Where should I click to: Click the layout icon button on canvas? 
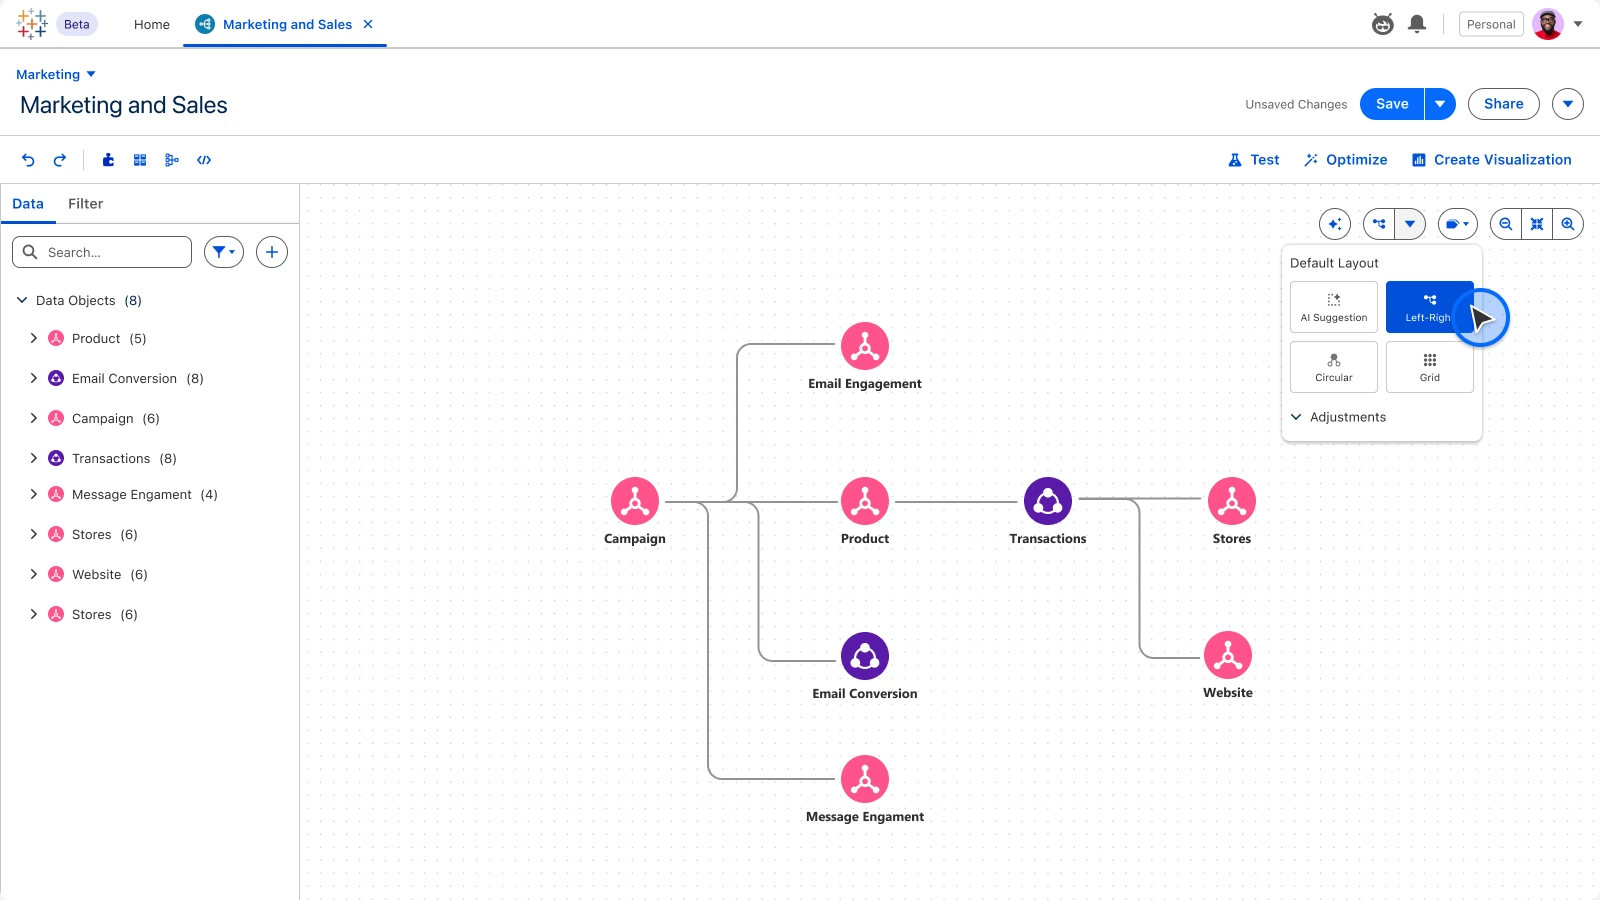(1379, 224)
